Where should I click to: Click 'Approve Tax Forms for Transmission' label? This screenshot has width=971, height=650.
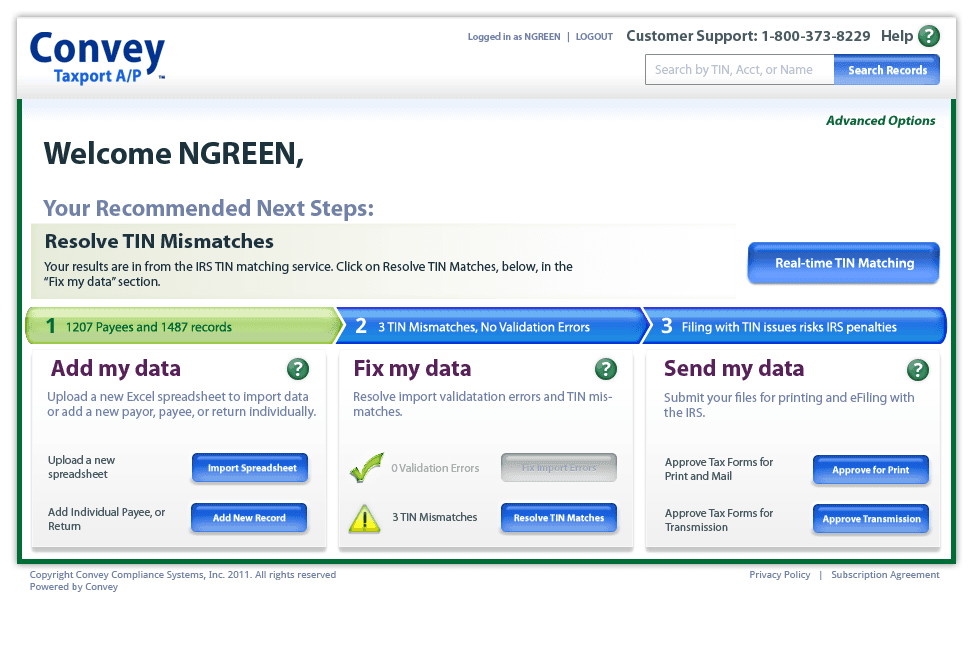click(719, 520)
